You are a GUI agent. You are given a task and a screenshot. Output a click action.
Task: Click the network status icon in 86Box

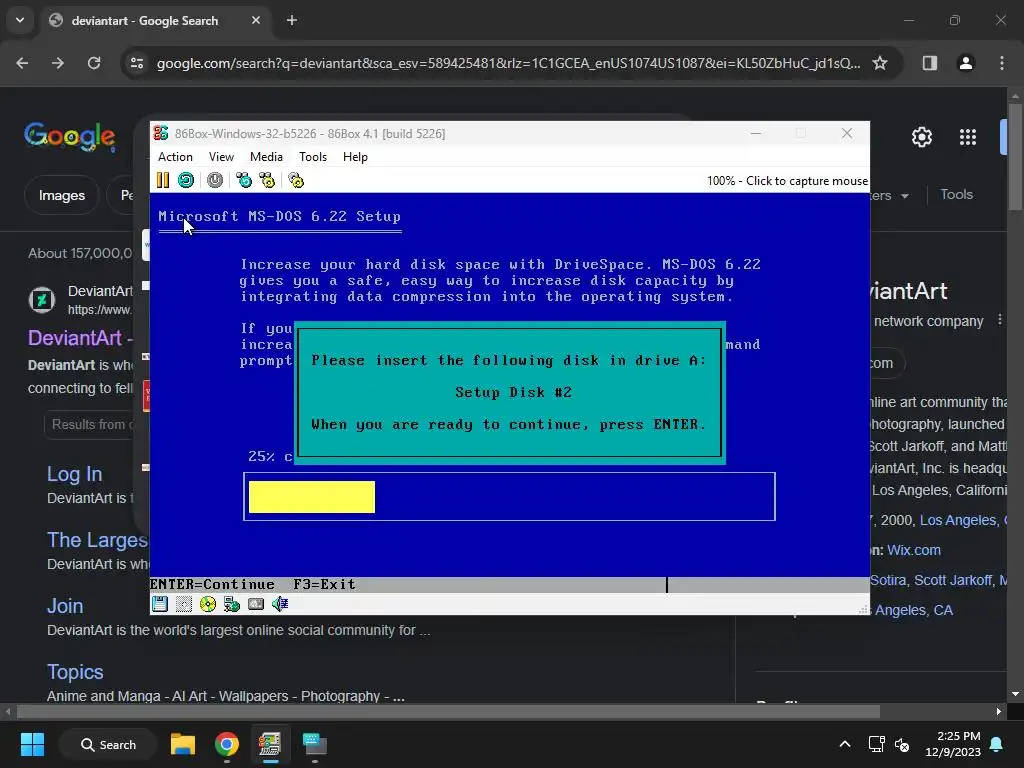(232, 604)
